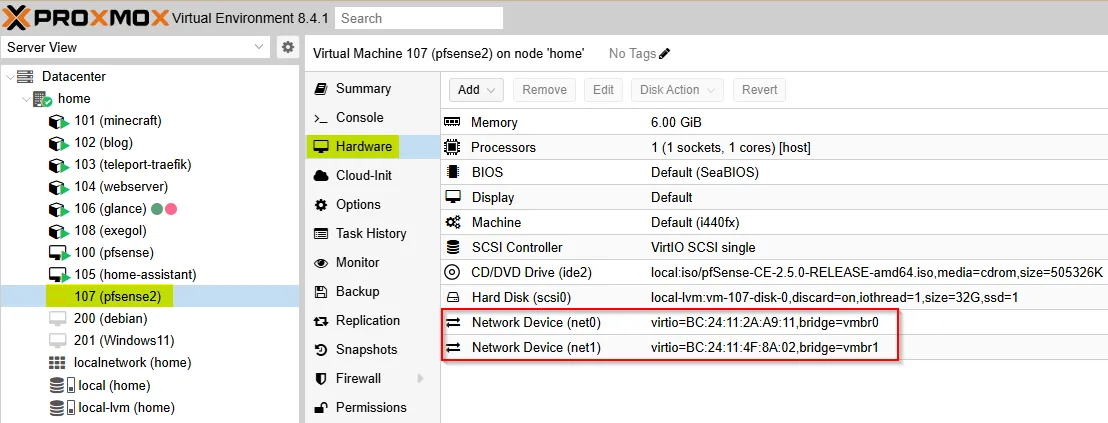Screen dimensions: 1108x423
Task: Switch to the Snapshots tab
Action: click(366, 350)
